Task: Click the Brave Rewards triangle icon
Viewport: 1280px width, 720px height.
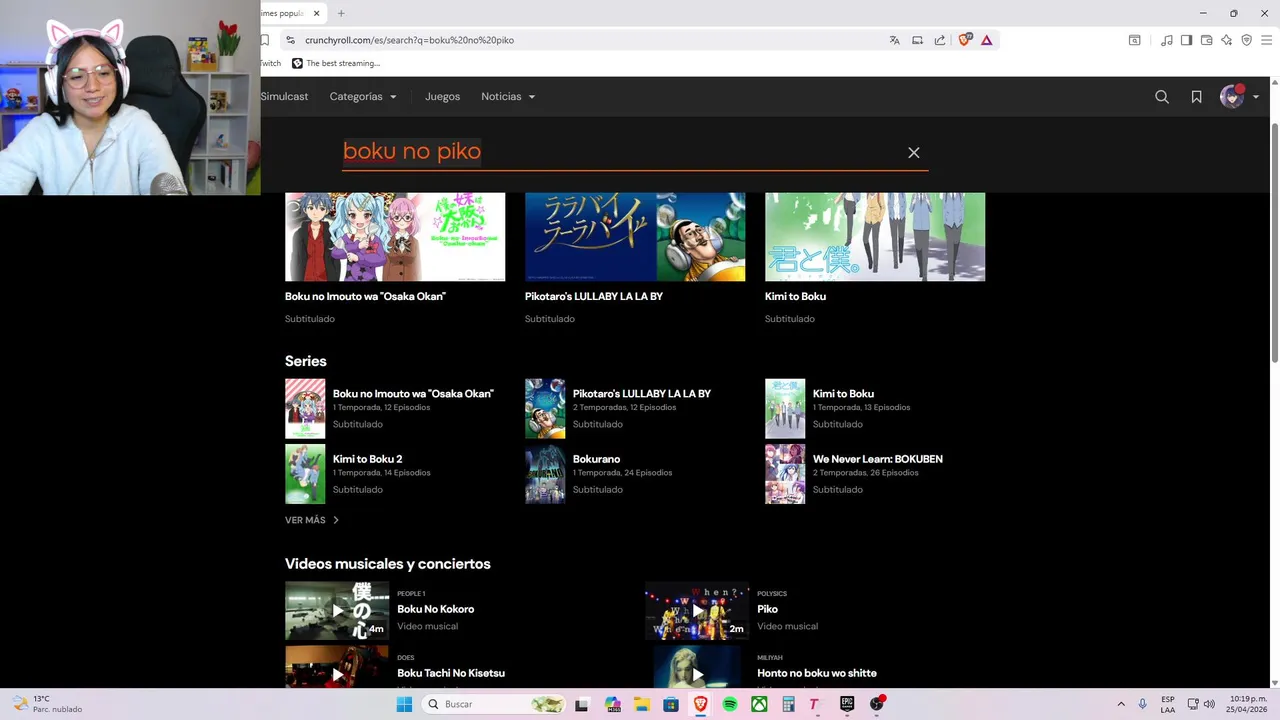Action: [x=986, y=40]
